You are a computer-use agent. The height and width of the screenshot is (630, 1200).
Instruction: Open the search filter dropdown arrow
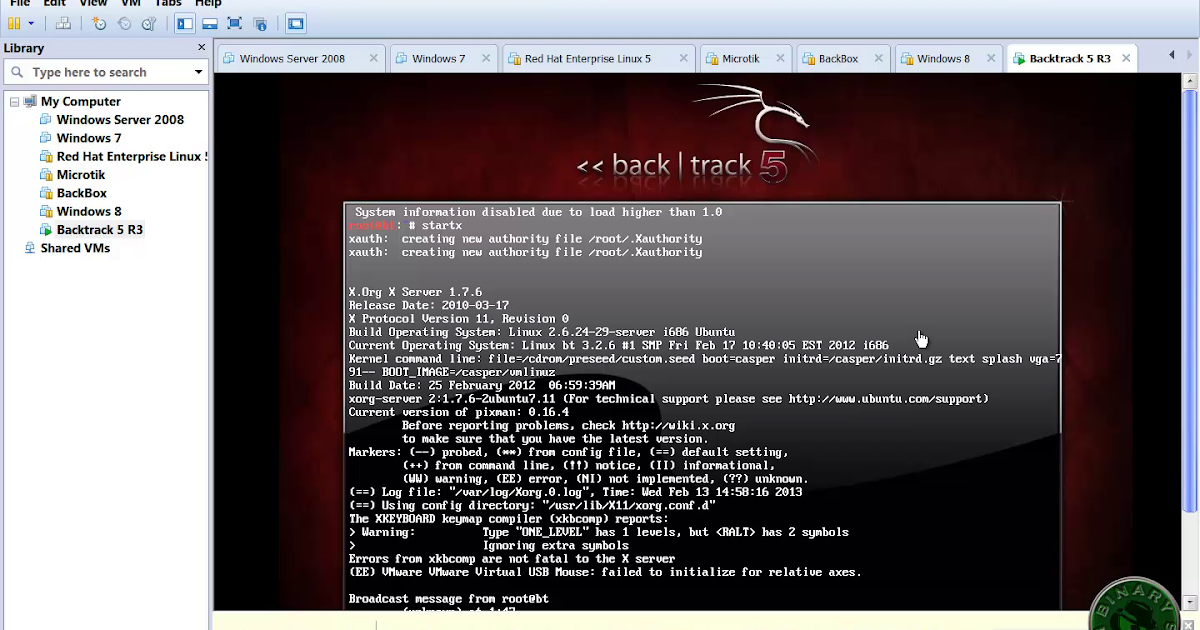[198, 72]
